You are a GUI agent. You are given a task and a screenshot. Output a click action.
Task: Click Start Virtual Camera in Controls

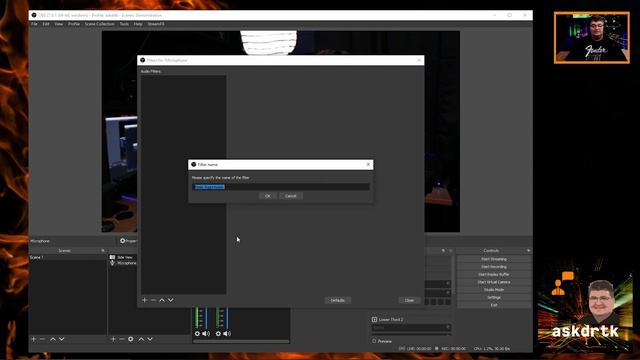[494, 282]
